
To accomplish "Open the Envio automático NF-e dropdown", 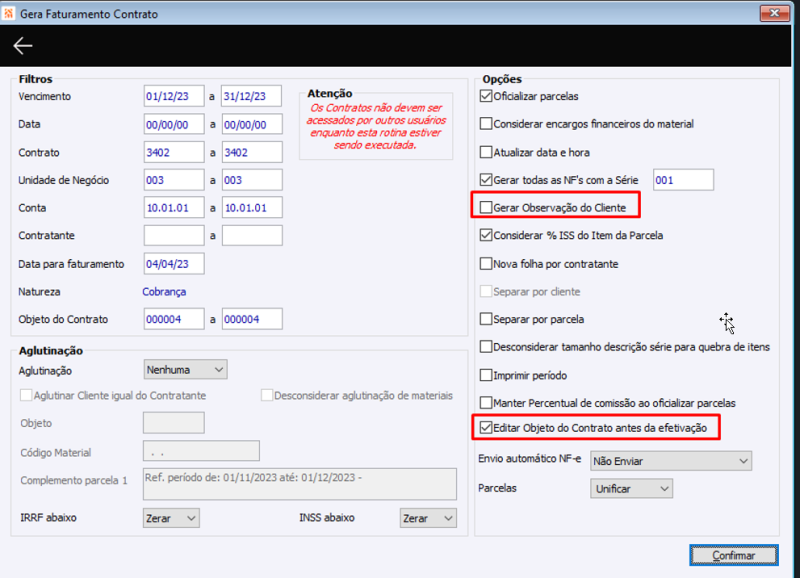I will [x=669, y=460].
